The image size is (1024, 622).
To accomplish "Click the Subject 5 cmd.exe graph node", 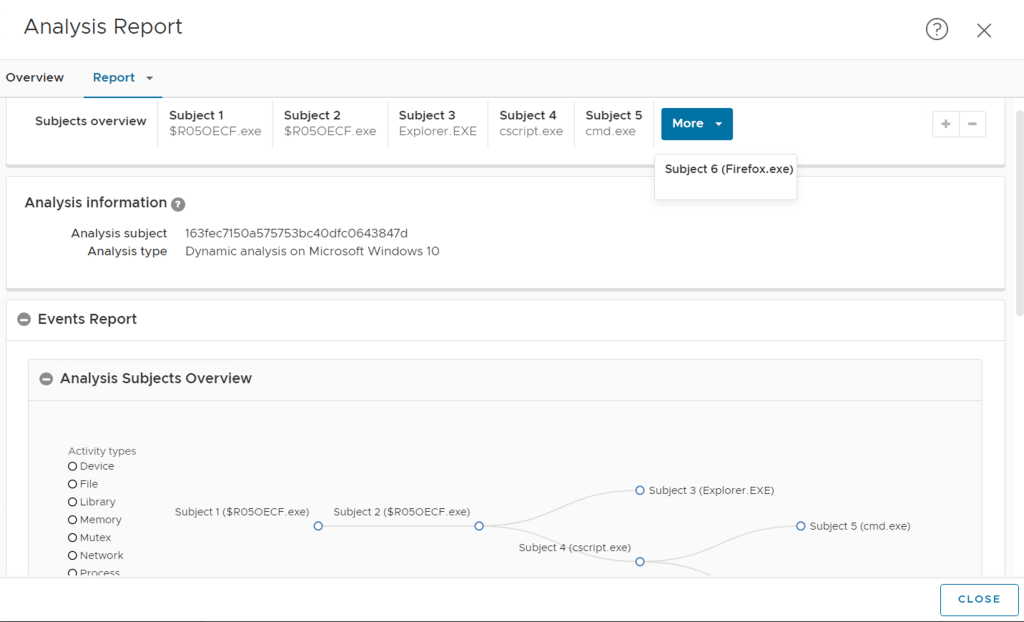I will [801, 526].
